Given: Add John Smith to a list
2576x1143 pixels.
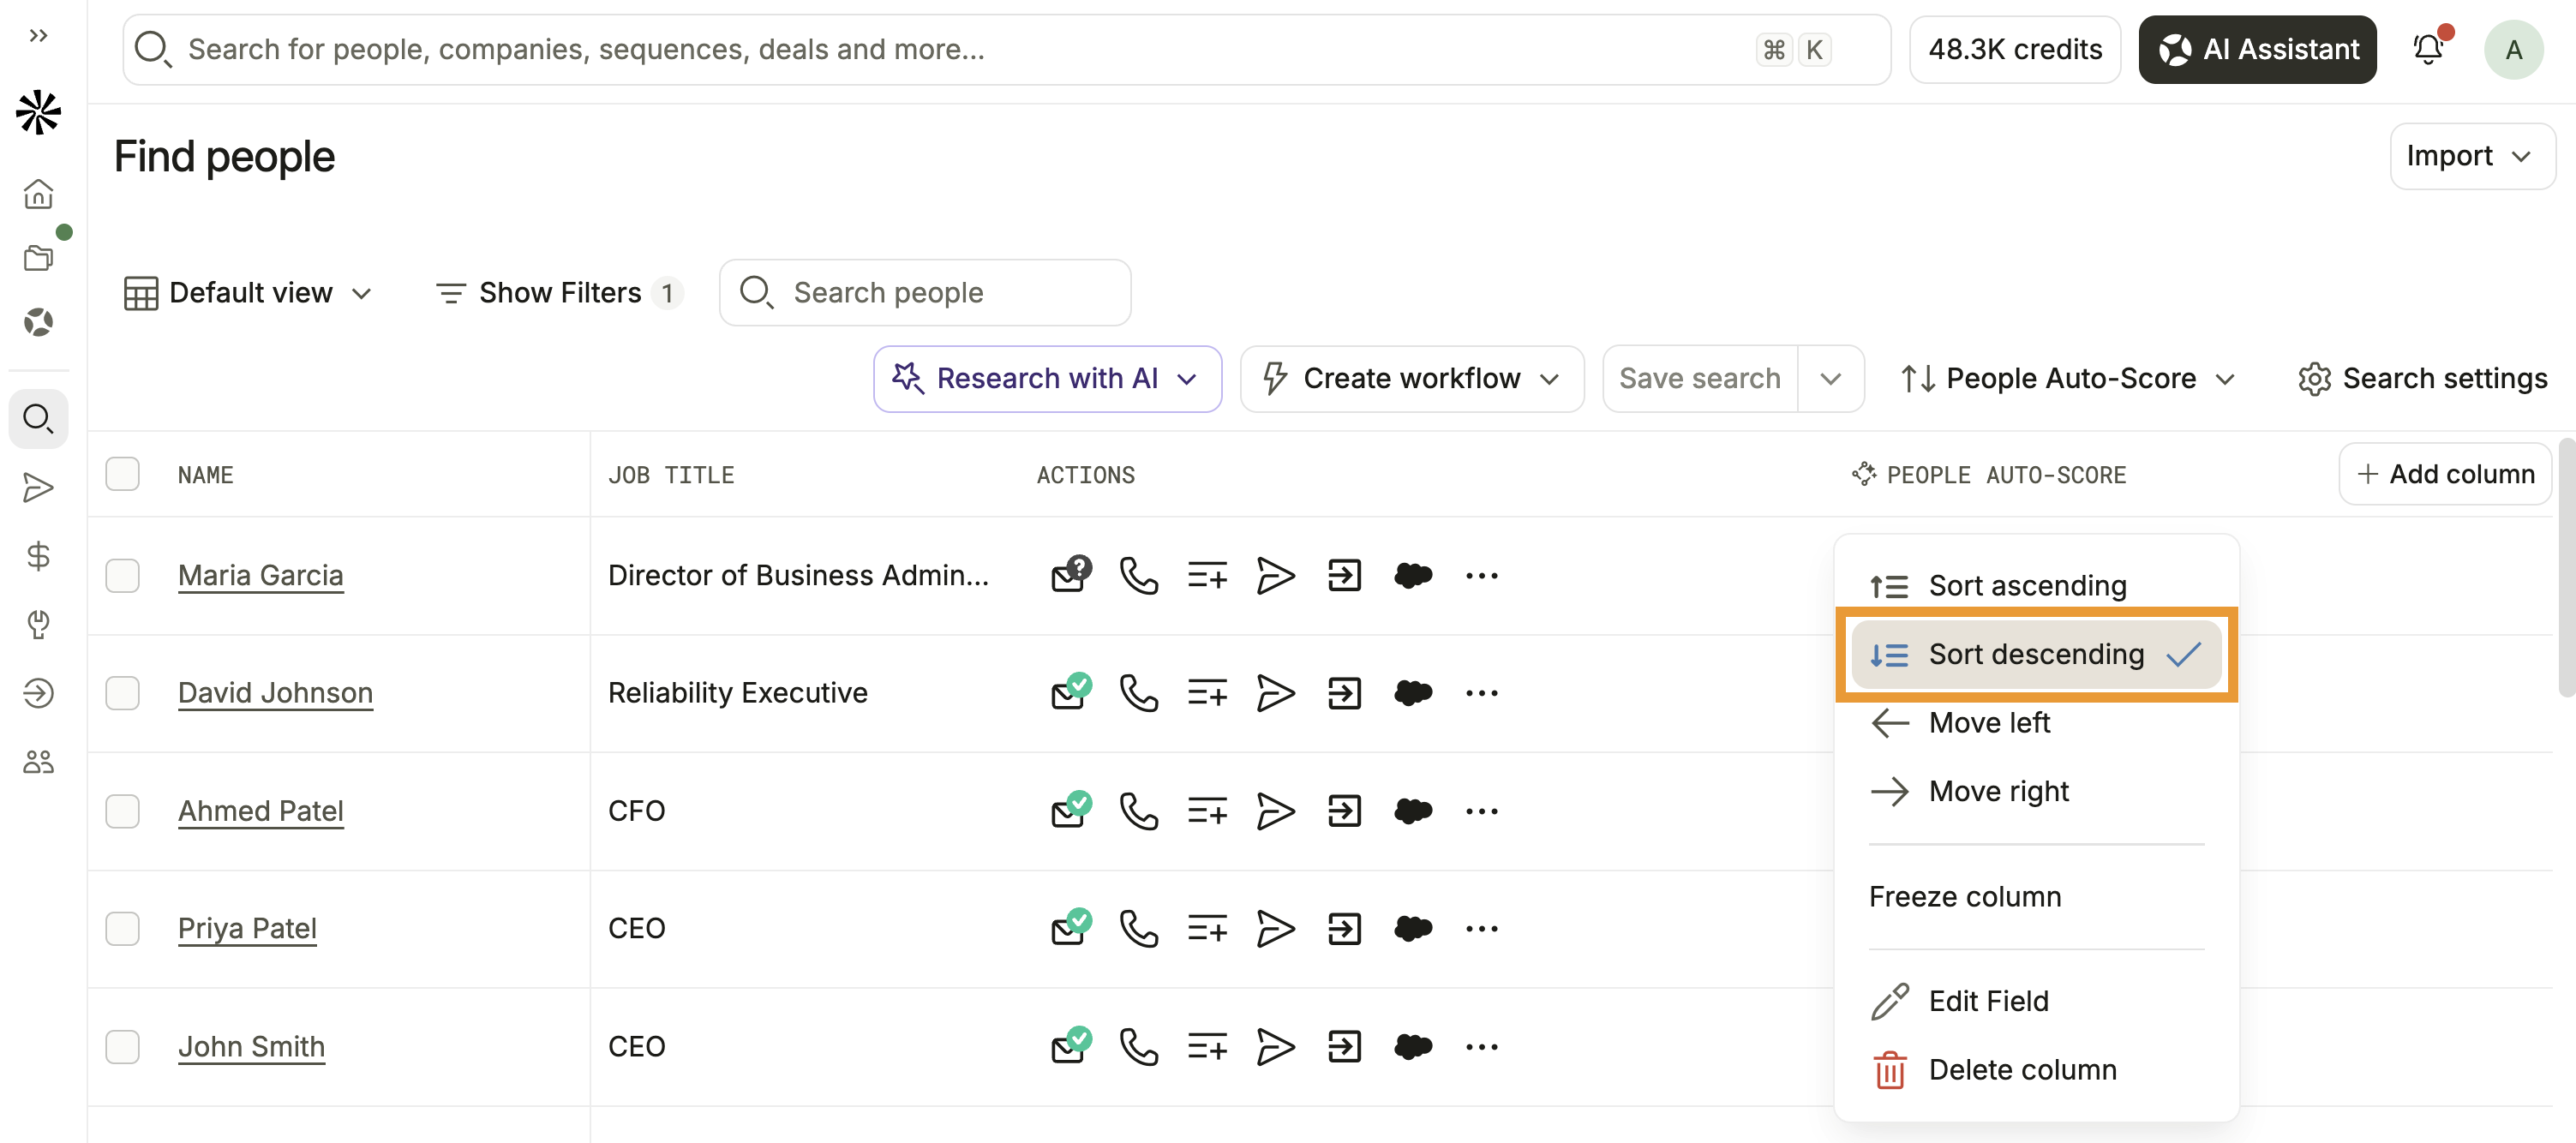Looking at the screenshot, I should pos(1207,1047).
